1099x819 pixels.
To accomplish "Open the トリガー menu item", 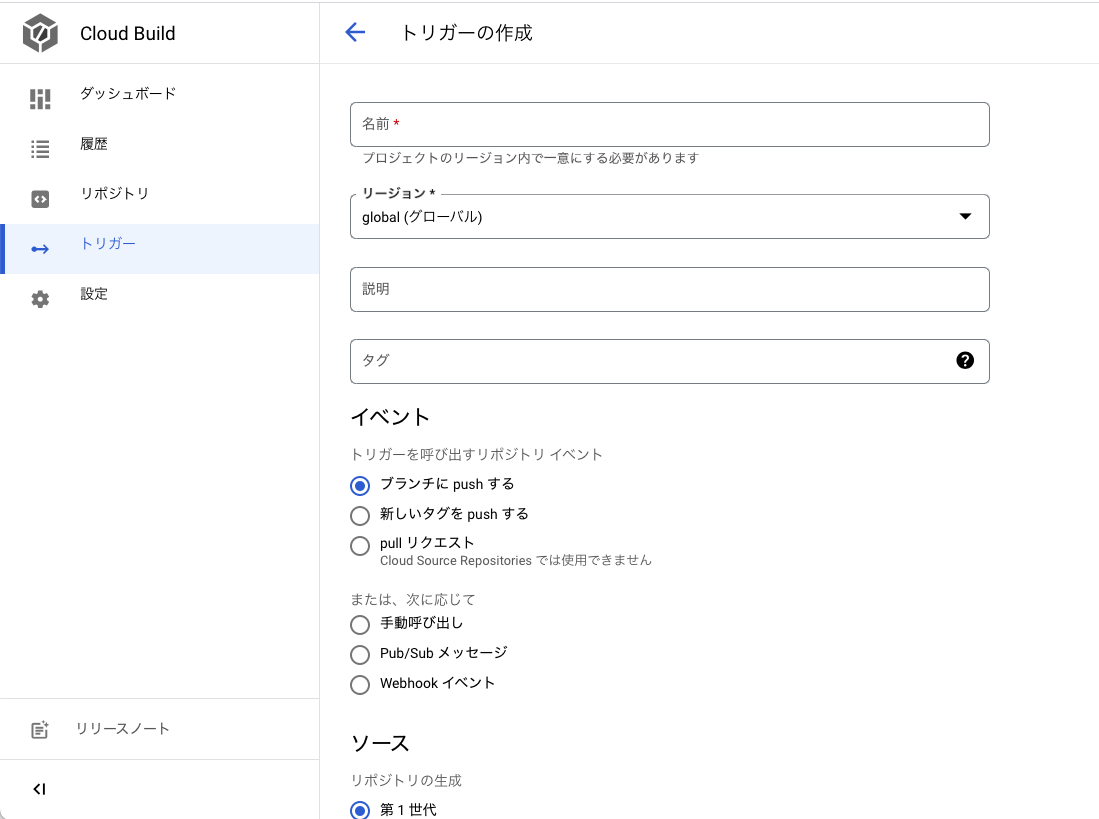I will coord(108,244).
